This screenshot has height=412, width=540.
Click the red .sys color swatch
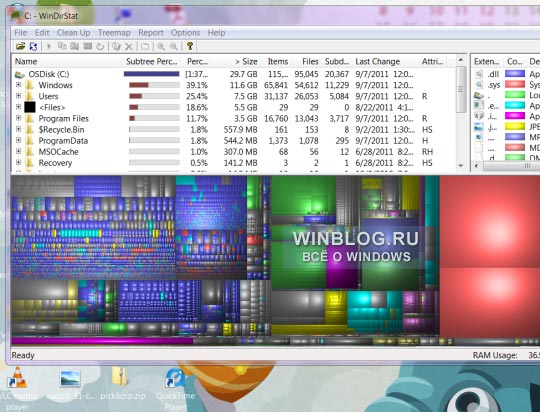[x=515, y=84]
